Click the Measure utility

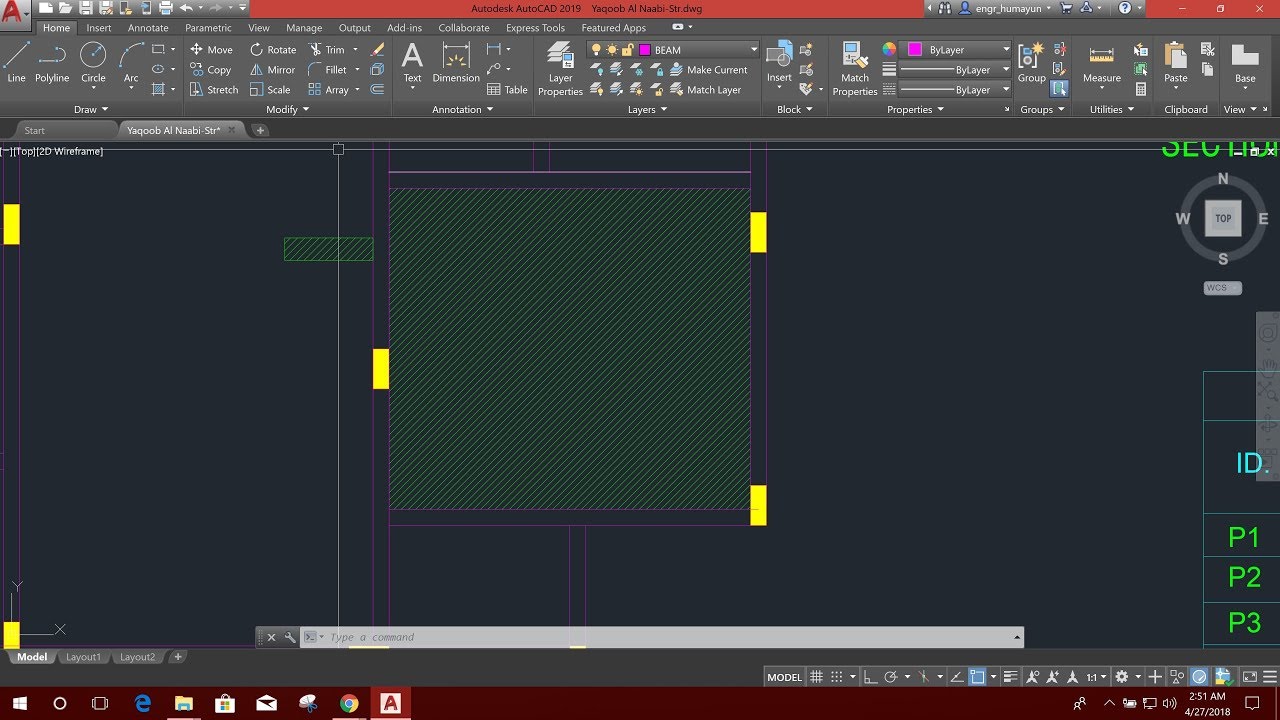coord(1101,63)
